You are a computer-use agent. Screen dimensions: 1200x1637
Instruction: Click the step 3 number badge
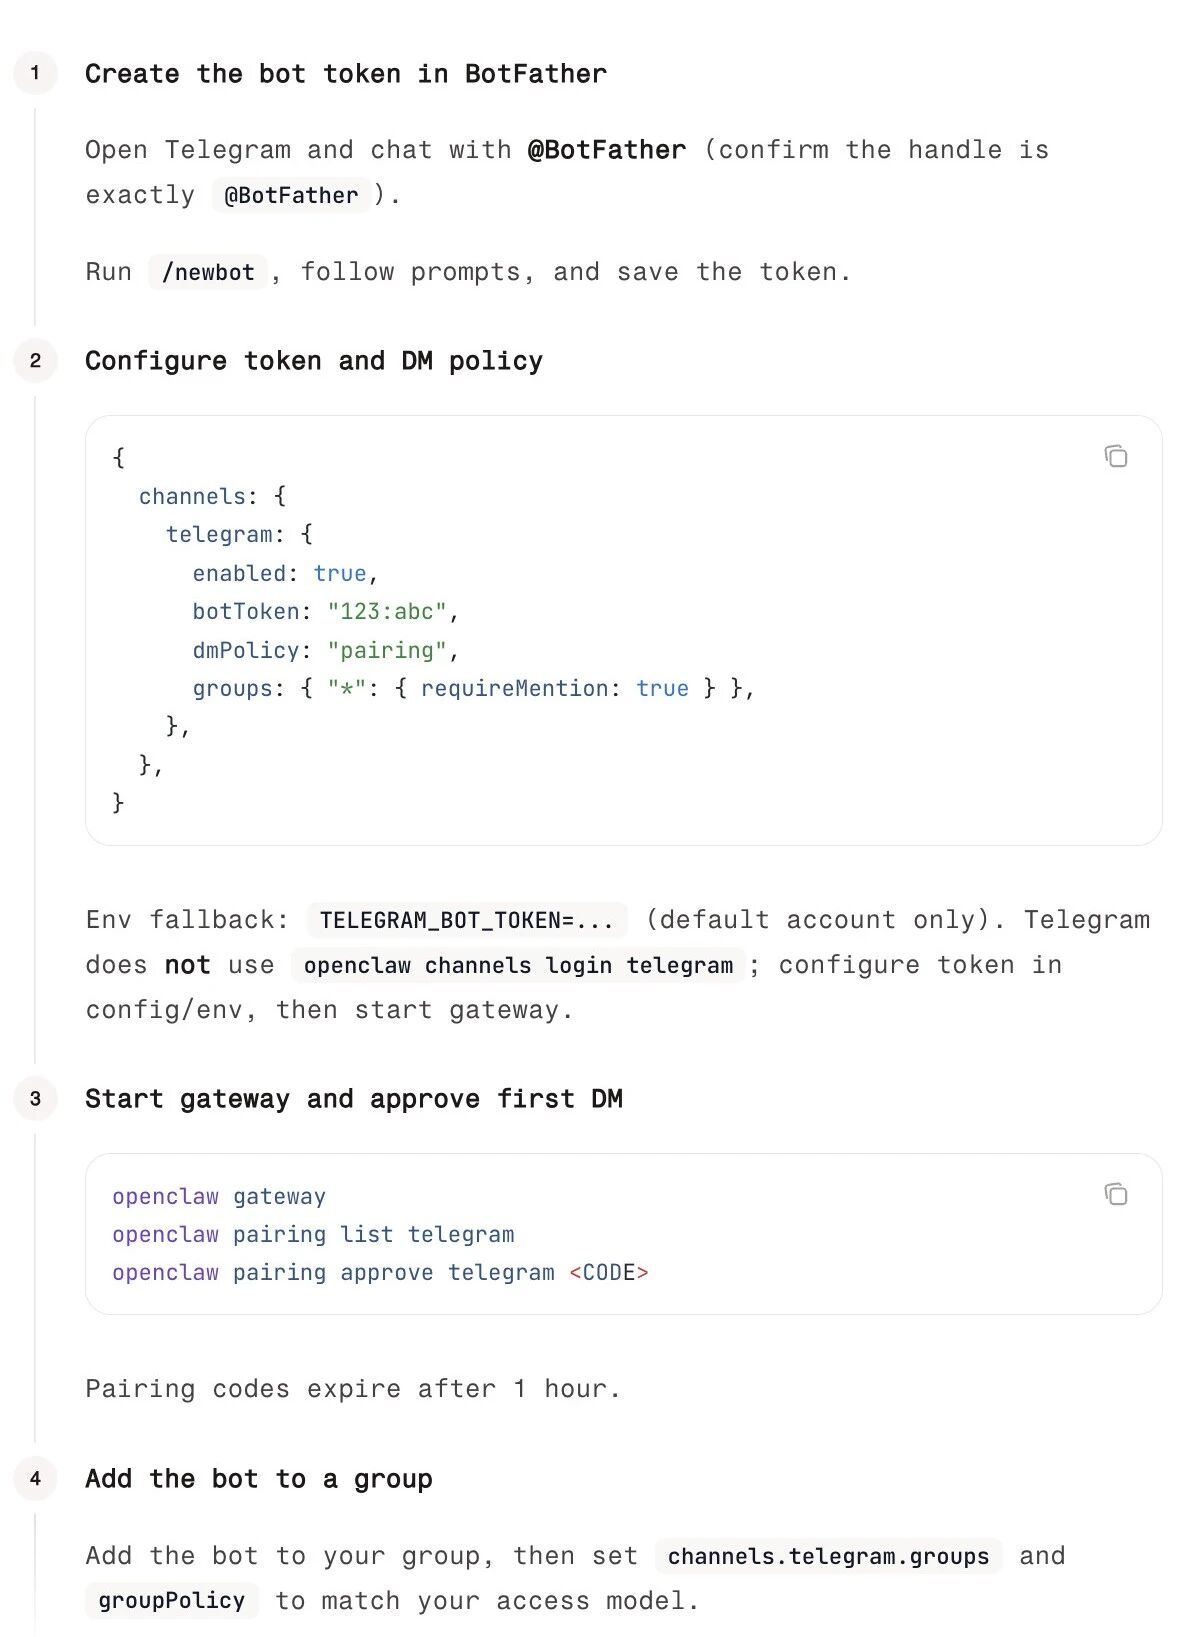click(x=36, y=1099)
